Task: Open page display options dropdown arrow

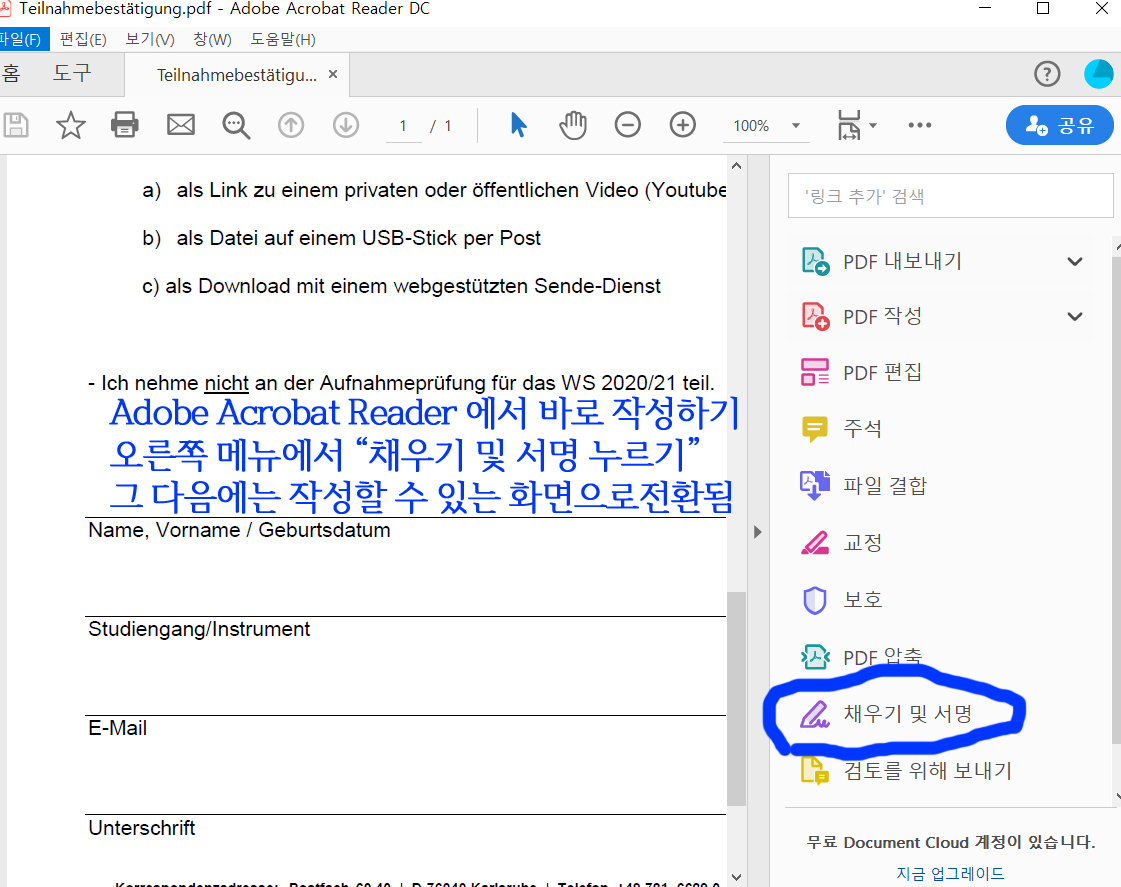Action: pyautogui.click(x=873, y=126)
